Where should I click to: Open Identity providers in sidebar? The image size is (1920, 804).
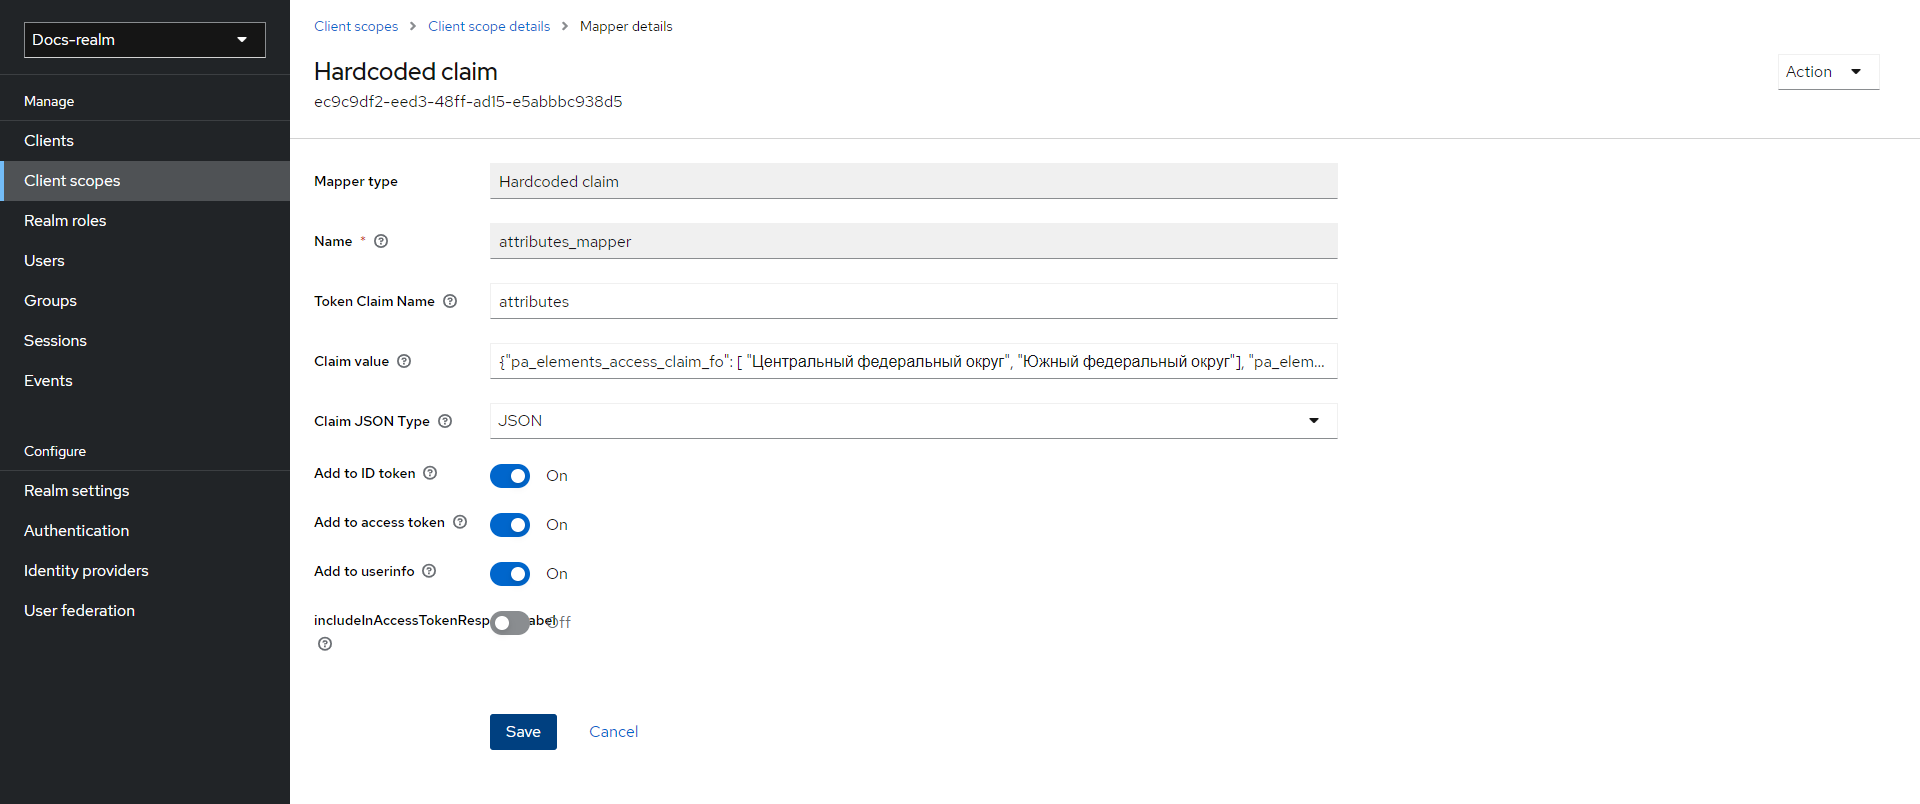point(86,571)
